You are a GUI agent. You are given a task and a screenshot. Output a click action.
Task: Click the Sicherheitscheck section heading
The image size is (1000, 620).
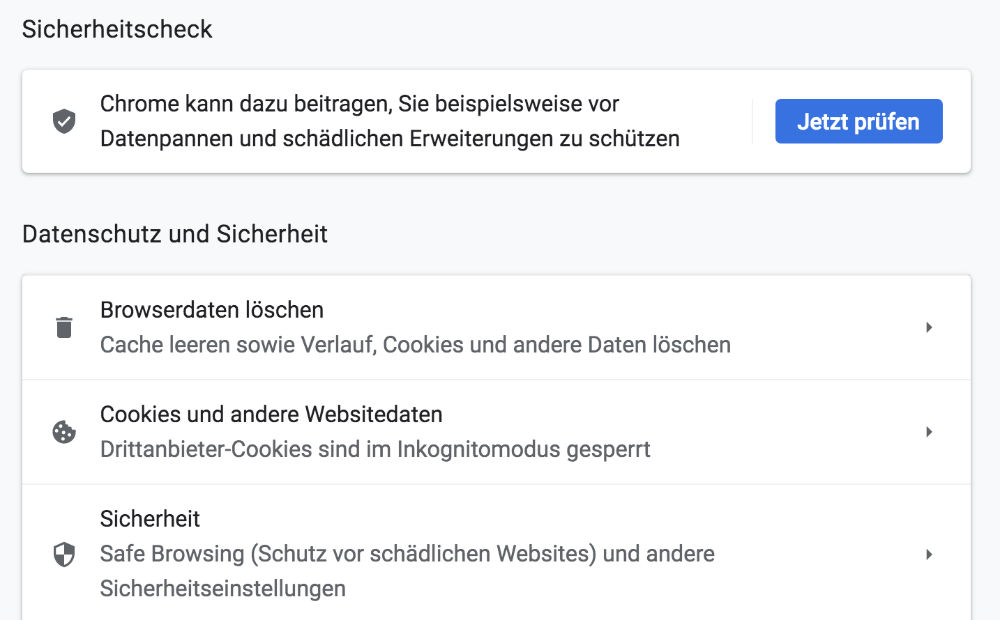pos(117,29)
